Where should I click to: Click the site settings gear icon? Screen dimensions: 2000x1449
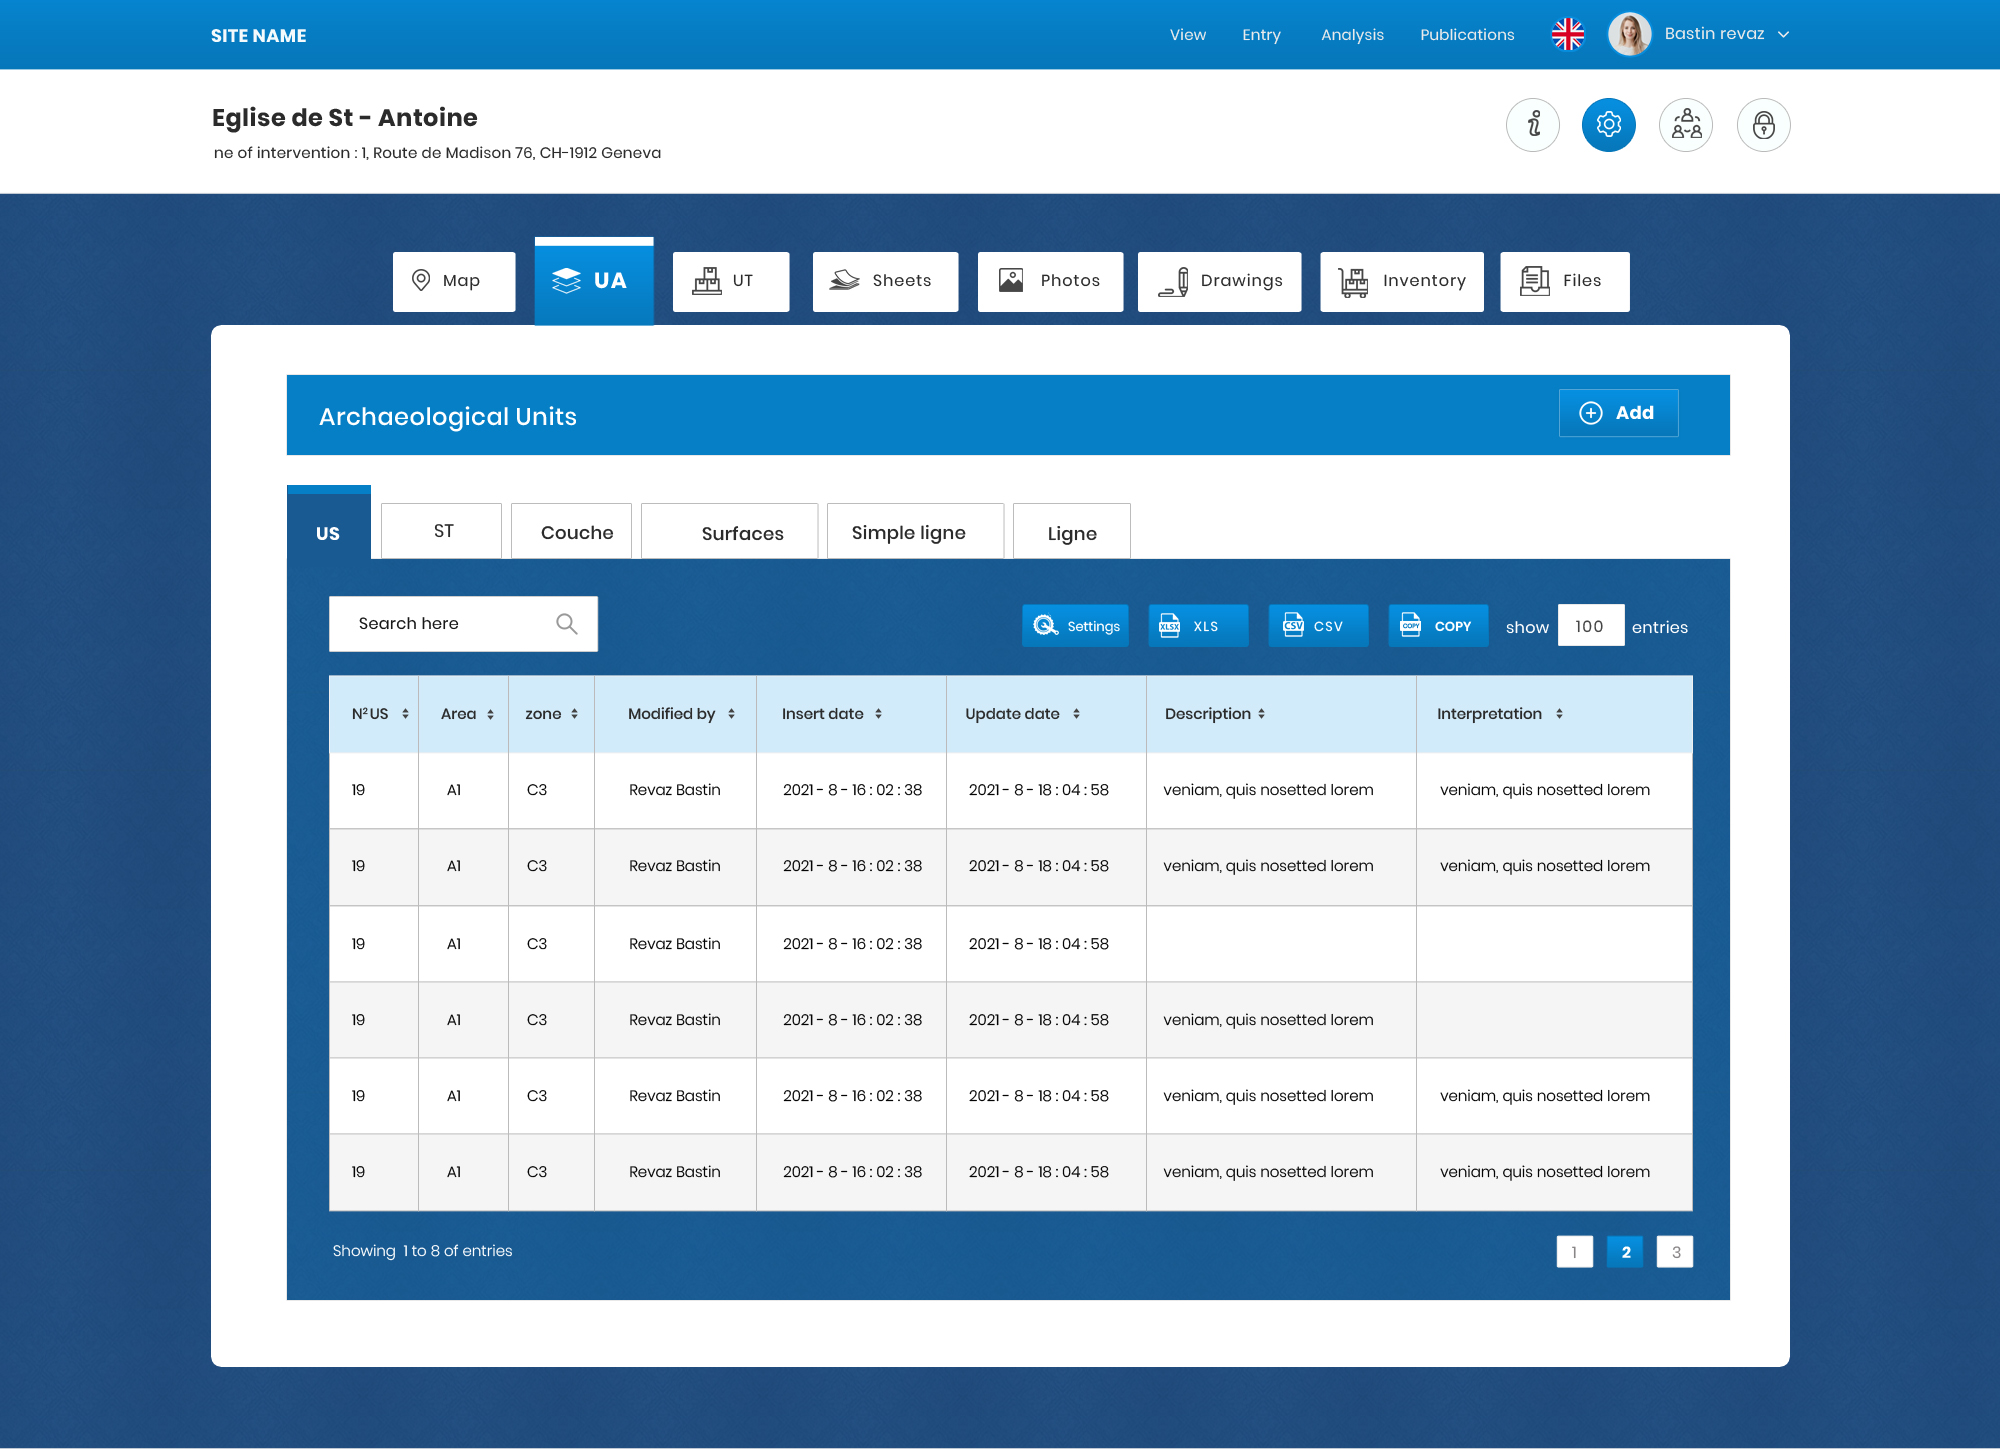pyautogui.click(x=1608, y=125)
